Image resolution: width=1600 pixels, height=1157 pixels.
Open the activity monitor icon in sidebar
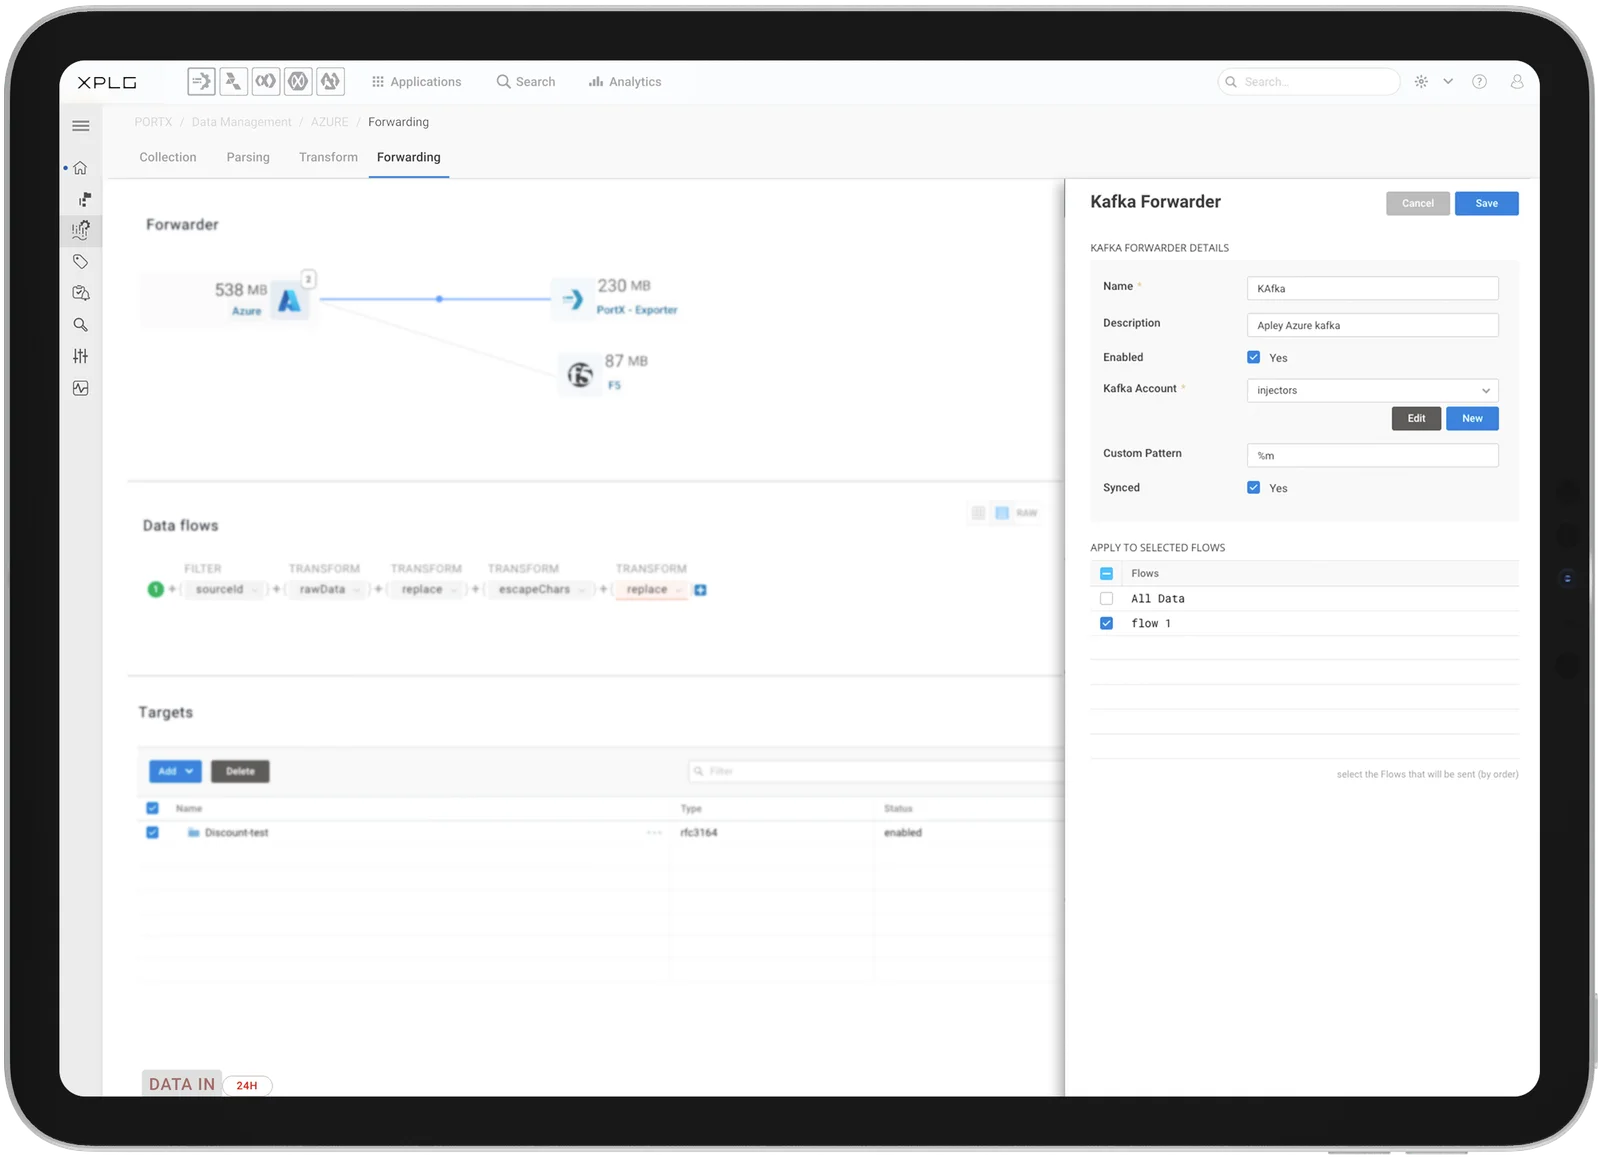pyautogui.click(x=81, y=388)
